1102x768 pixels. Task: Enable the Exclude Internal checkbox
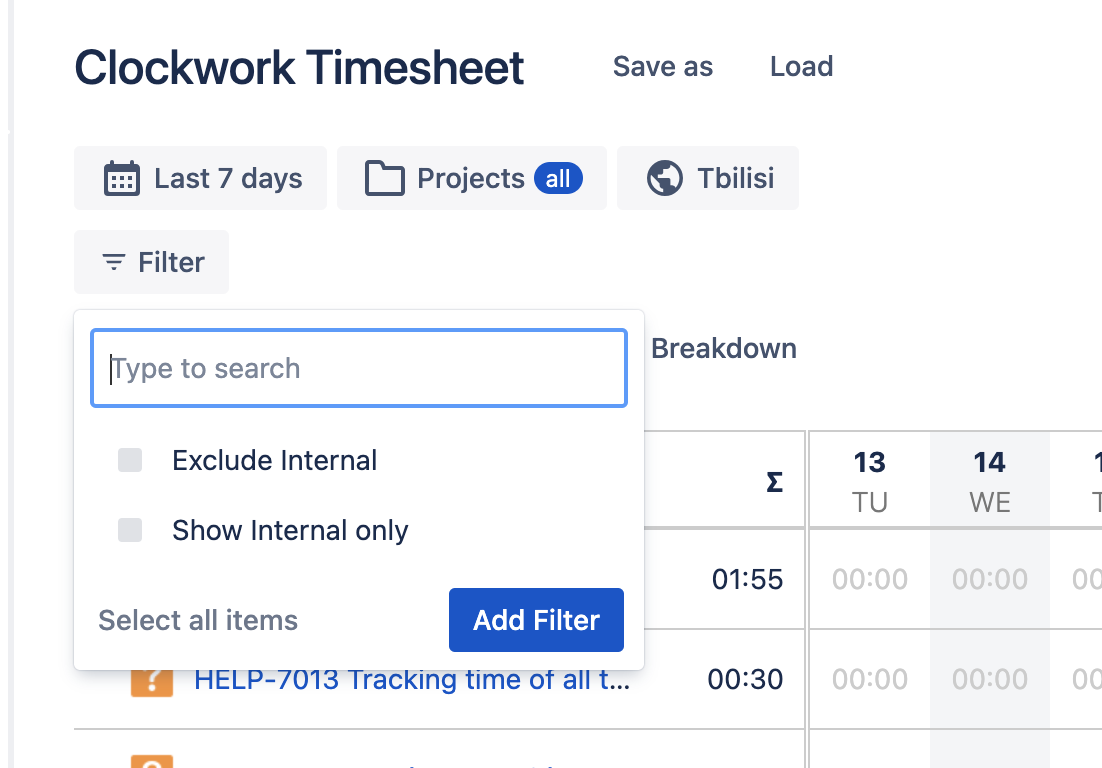coord(130,460)
